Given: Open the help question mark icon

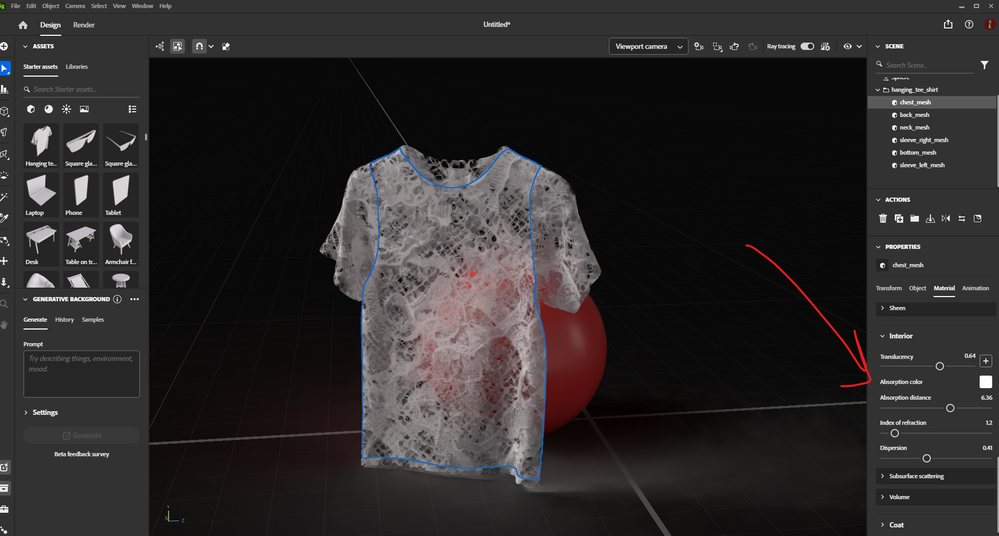Looking at the screenshot, I should pyautogui.click(x=968, y=24).
